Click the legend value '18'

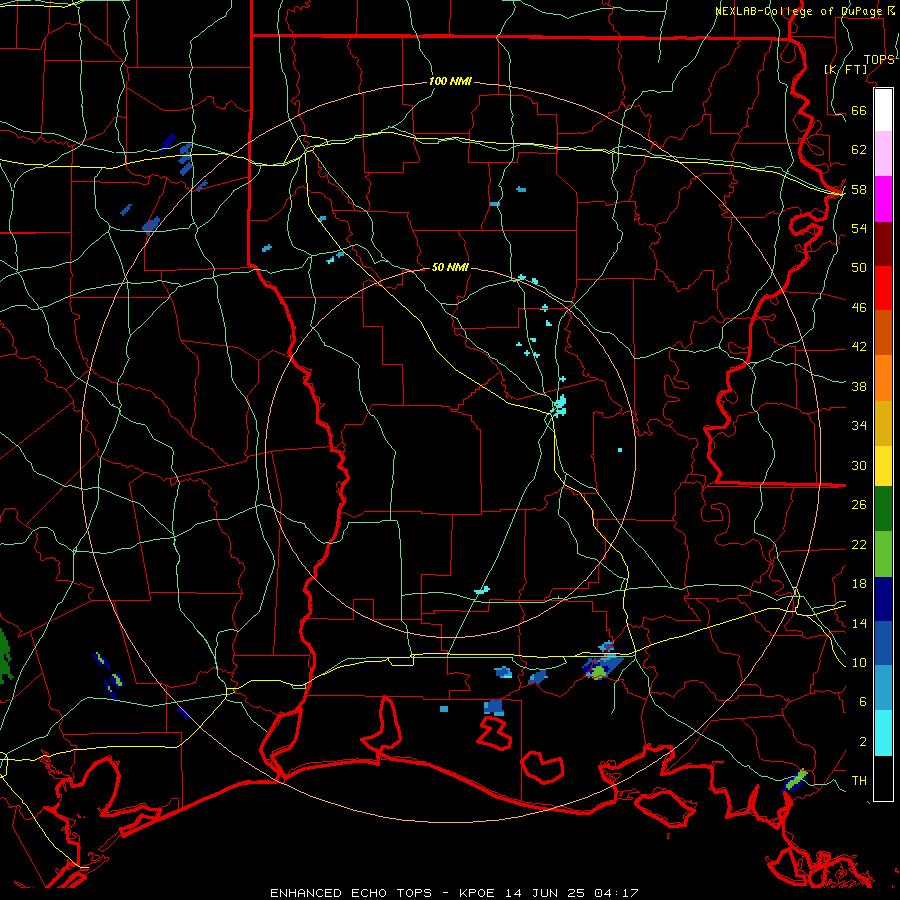(x=859, y=584)
